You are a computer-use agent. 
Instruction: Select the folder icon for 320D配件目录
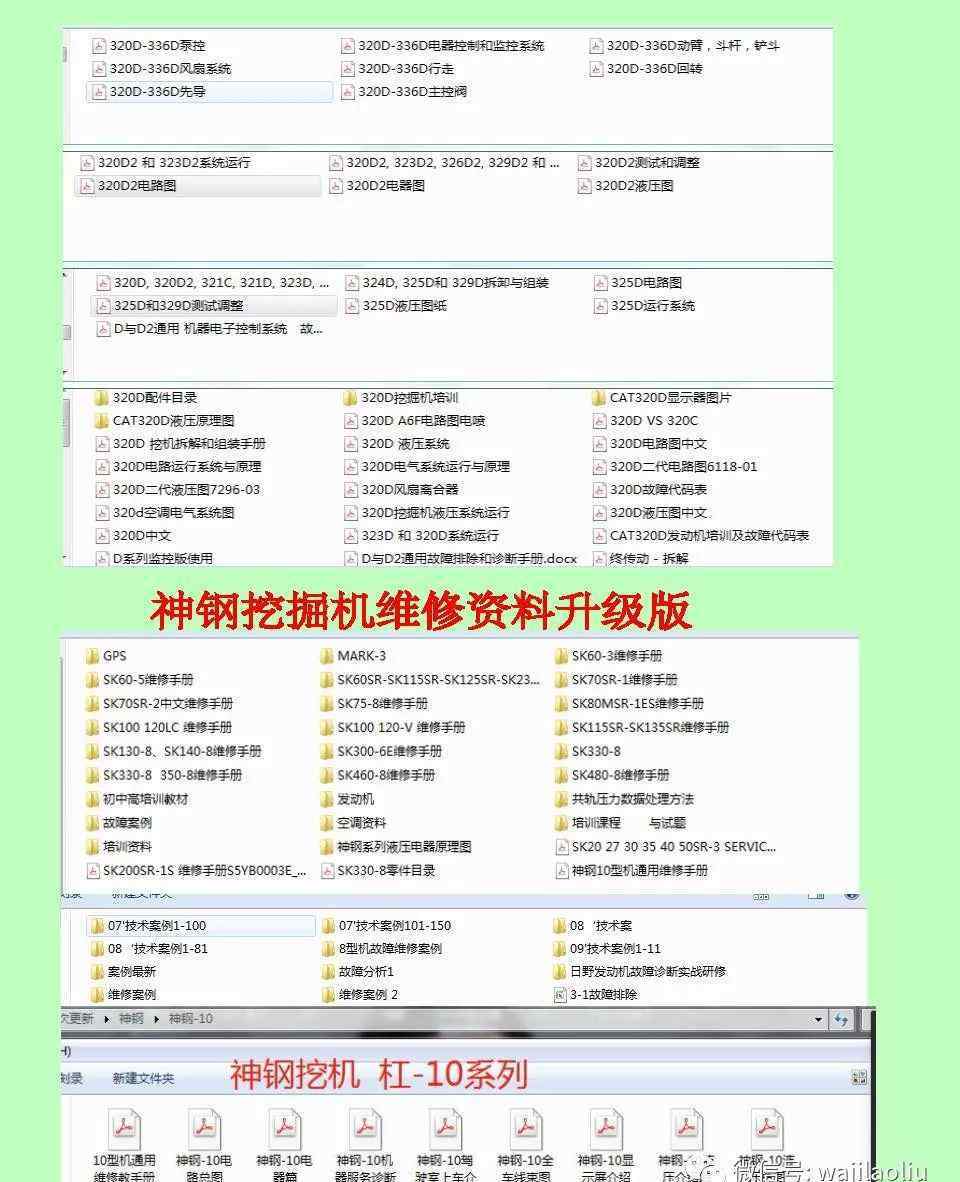pos(101,398)
